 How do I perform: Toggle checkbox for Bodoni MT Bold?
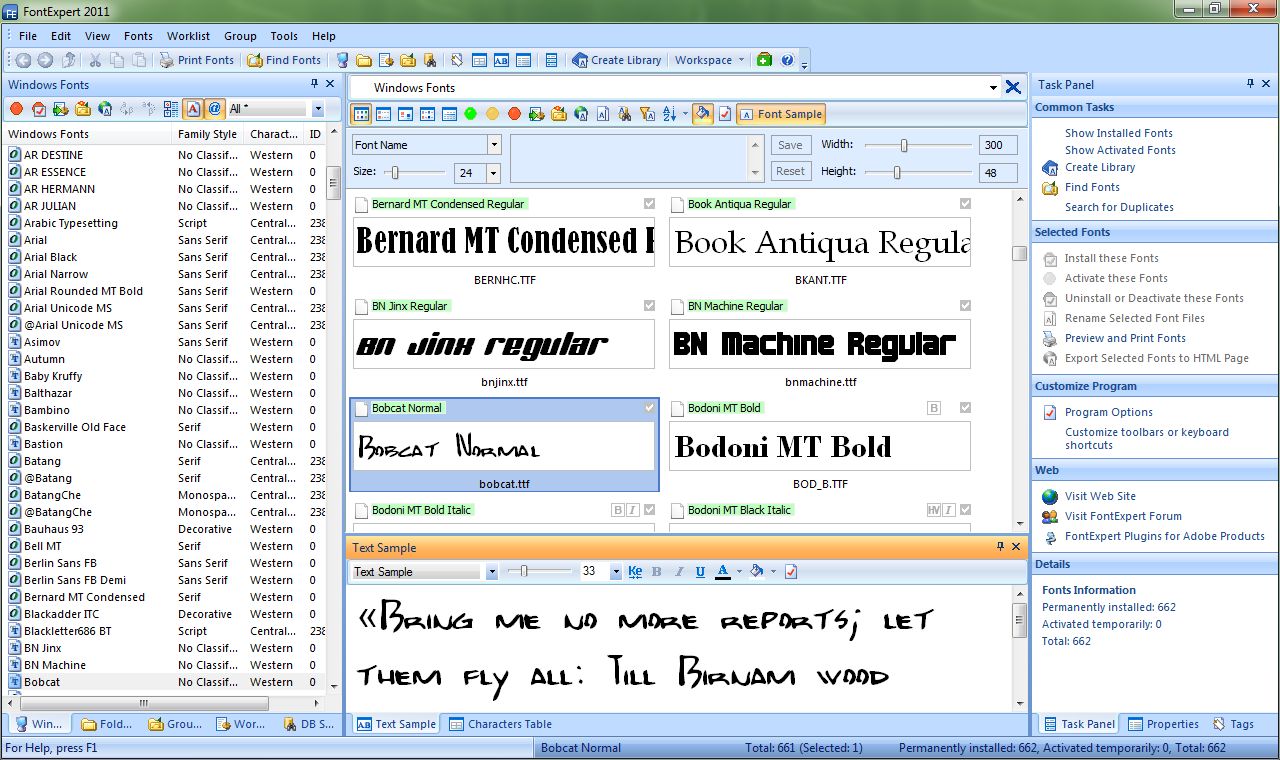pos(965,408)
